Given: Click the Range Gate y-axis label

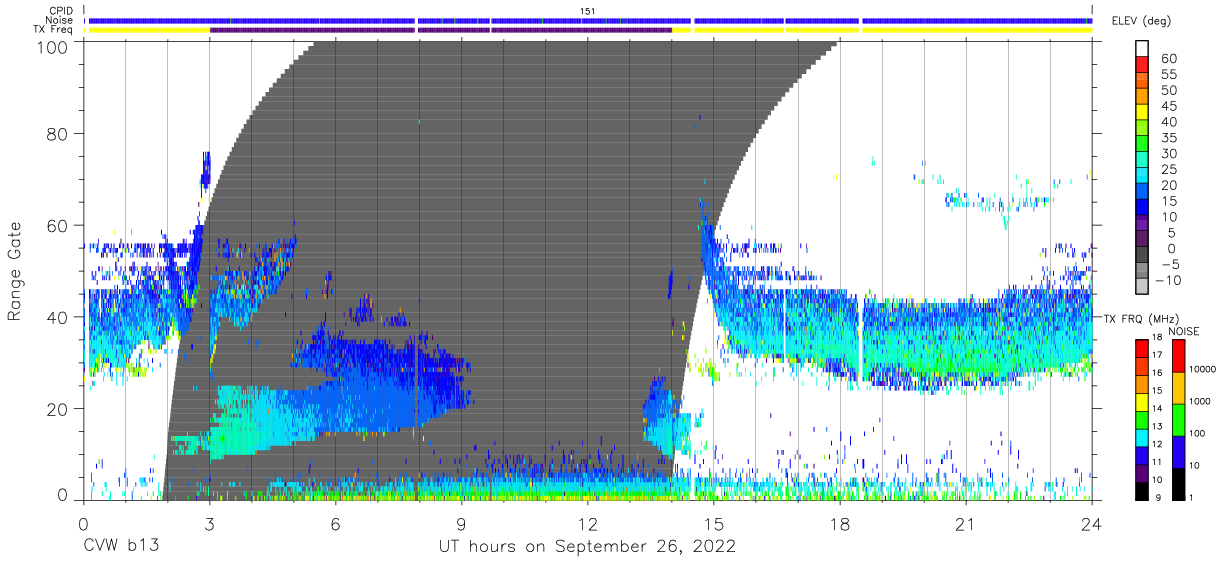Looking at the screenshot, I should point(15,272).
